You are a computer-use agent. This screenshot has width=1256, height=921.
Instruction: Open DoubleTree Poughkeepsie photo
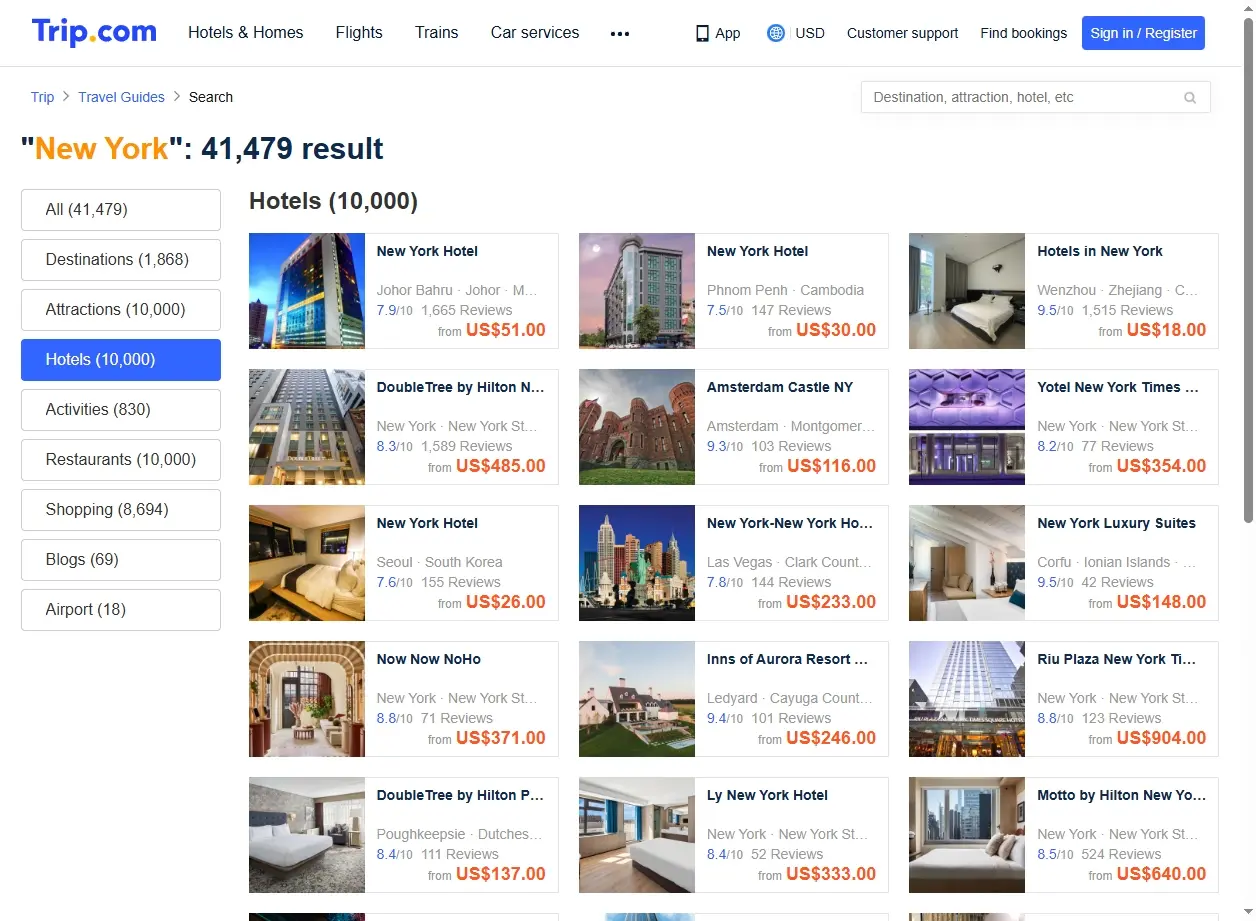[307, 835]
